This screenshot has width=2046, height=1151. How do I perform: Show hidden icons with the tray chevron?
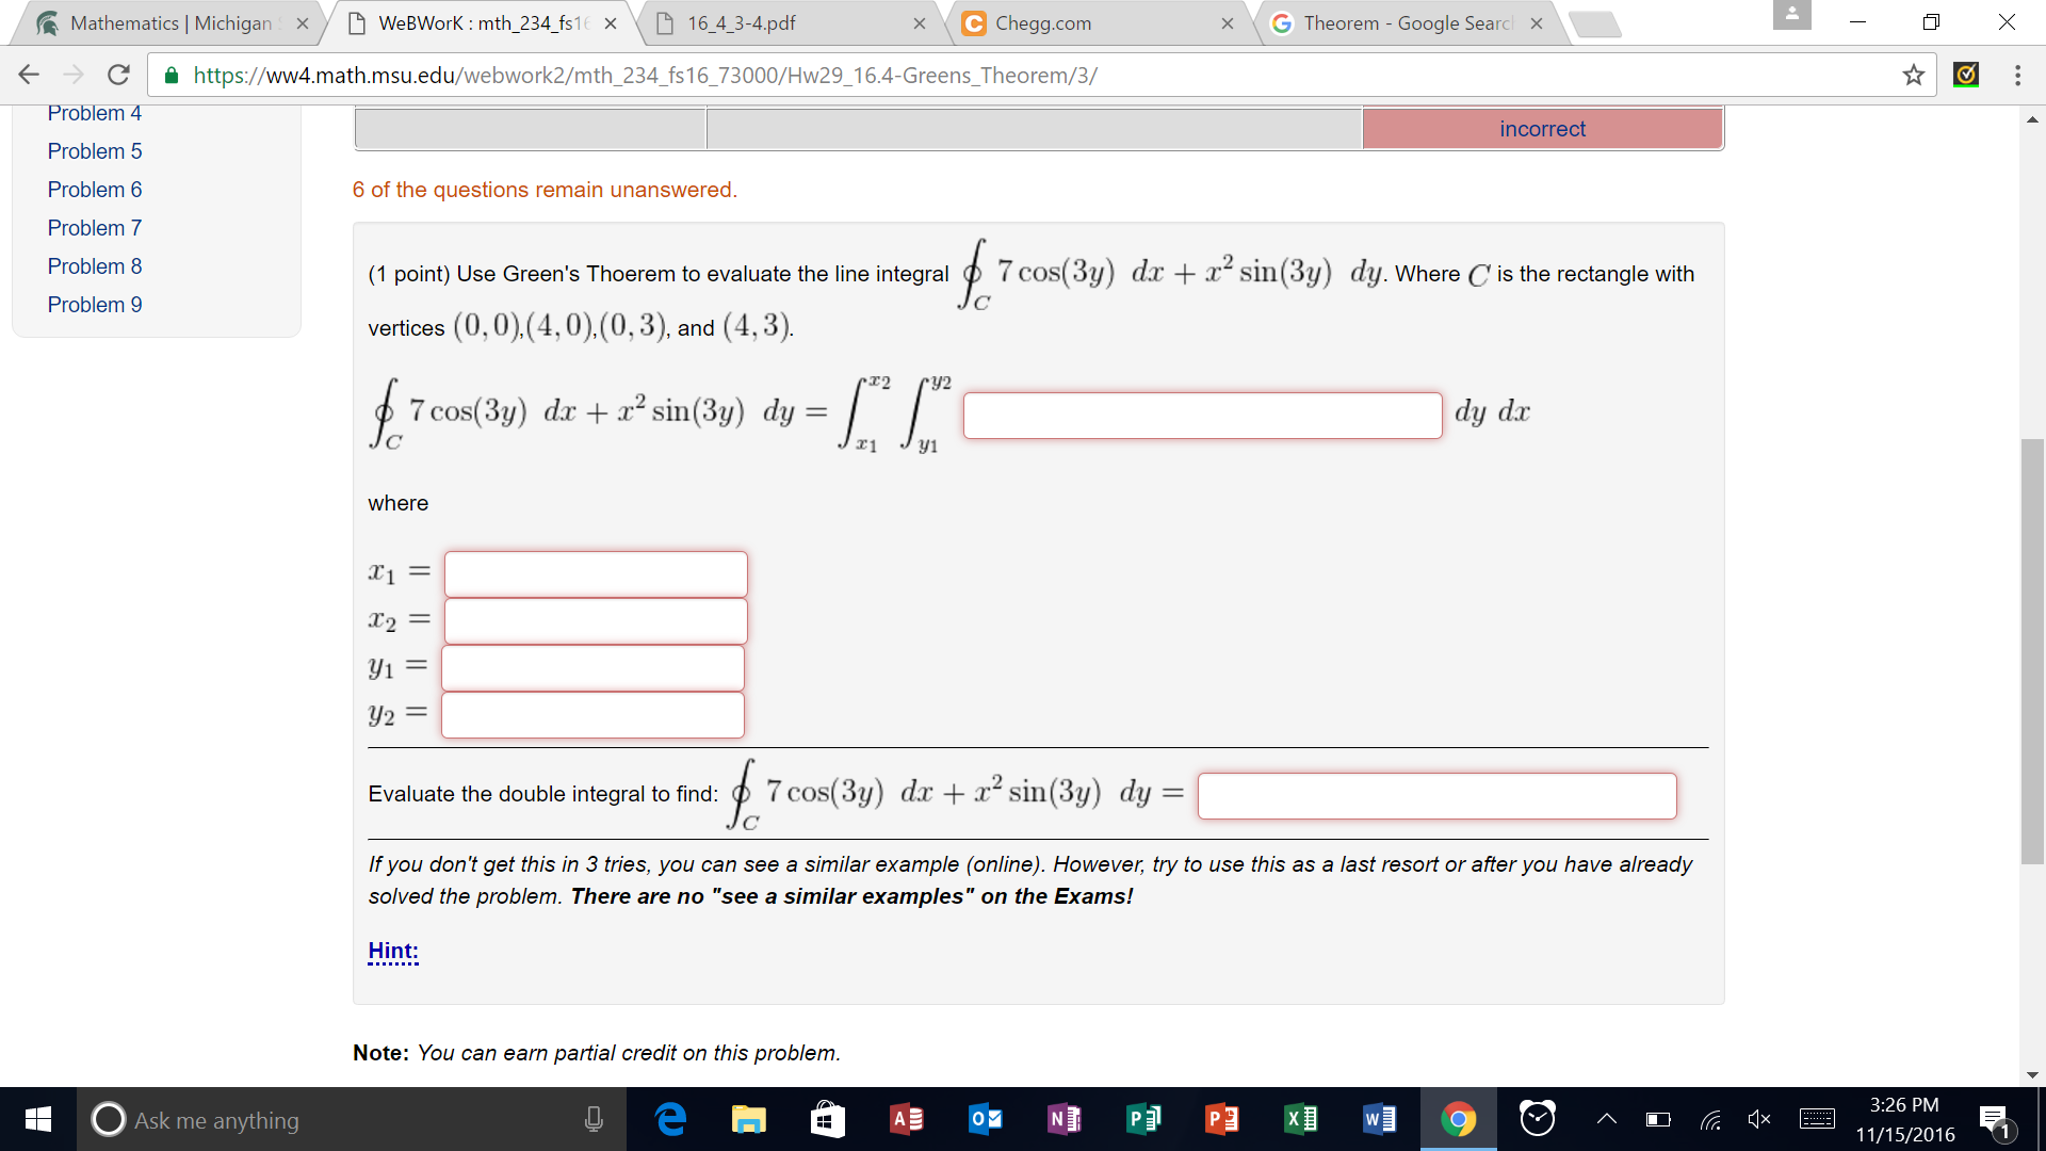1605,1119
